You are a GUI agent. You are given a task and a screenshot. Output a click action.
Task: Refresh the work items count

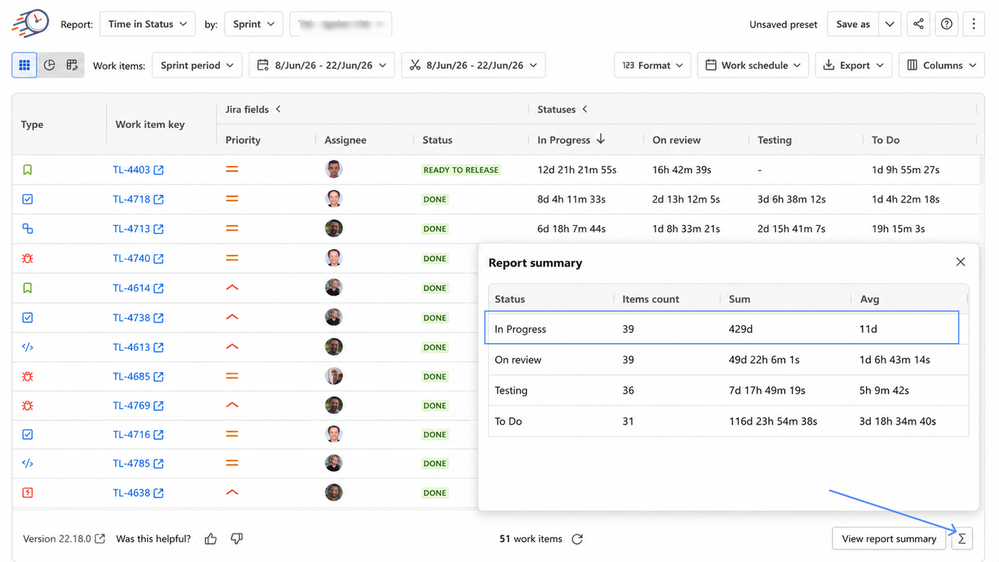pyautogui.click(x=577, y=539)
